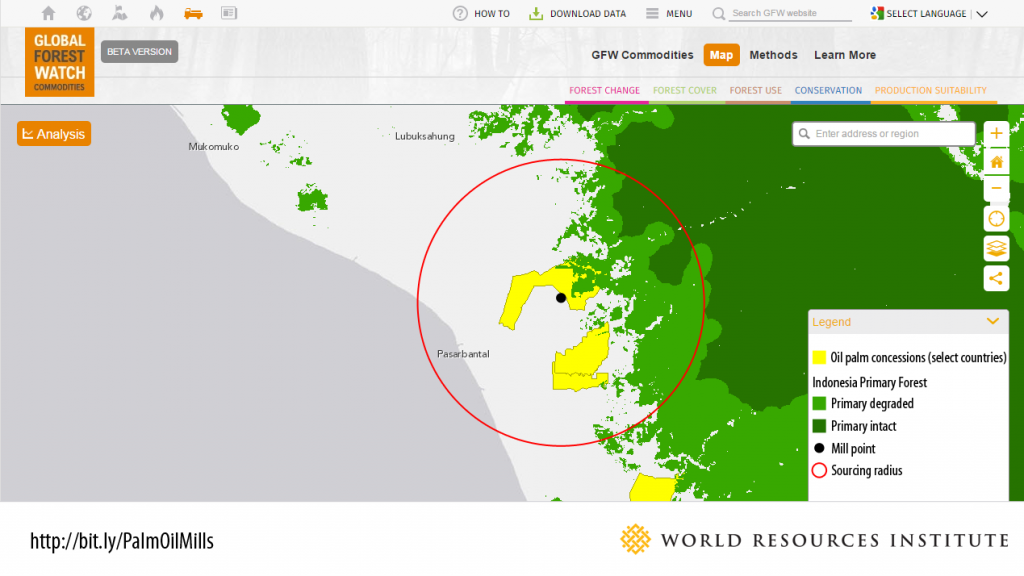Viewport: 1024px width, 576px height.
Task: Open the Forest Change tab
Action: tap(604, 91)
